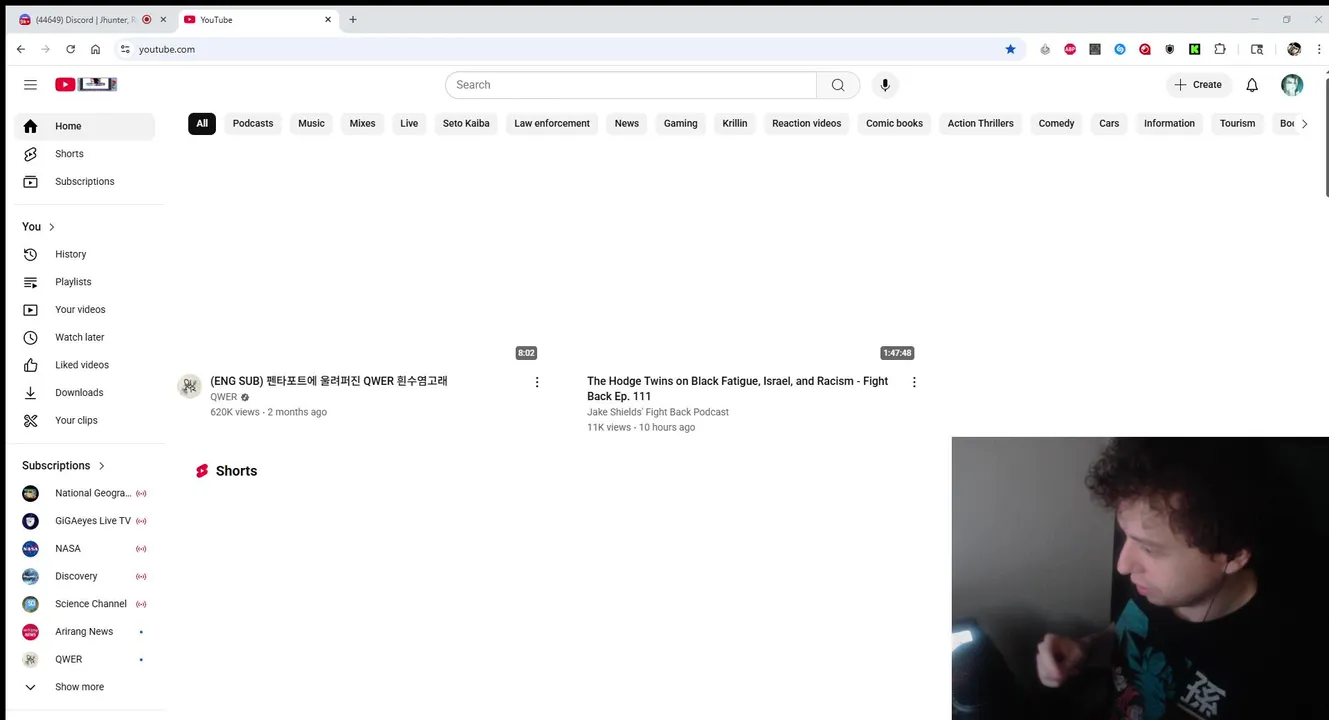Viewport: 1329px width, 720px height.
Task: Expand the Subscriptions section header
Action: (x=64, y=466)
